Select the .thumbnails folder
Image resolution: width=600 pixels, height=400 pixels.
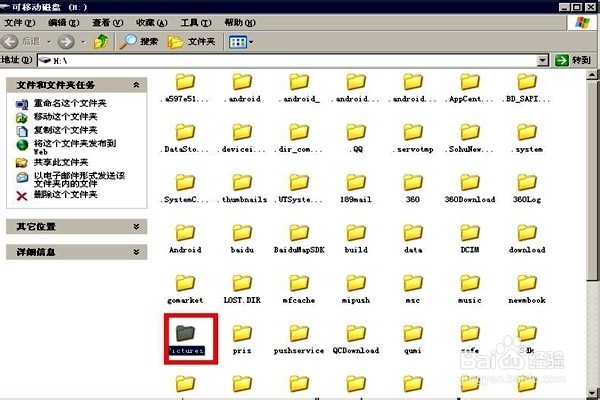242,189
